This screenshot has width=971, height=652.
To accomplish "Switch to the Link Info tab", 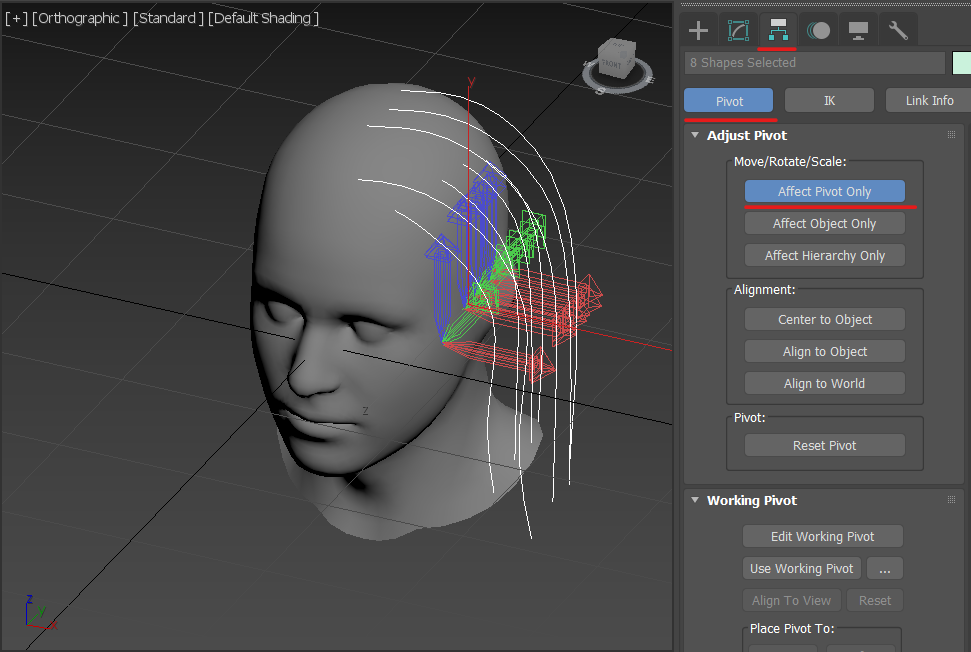I will [929, 100].
